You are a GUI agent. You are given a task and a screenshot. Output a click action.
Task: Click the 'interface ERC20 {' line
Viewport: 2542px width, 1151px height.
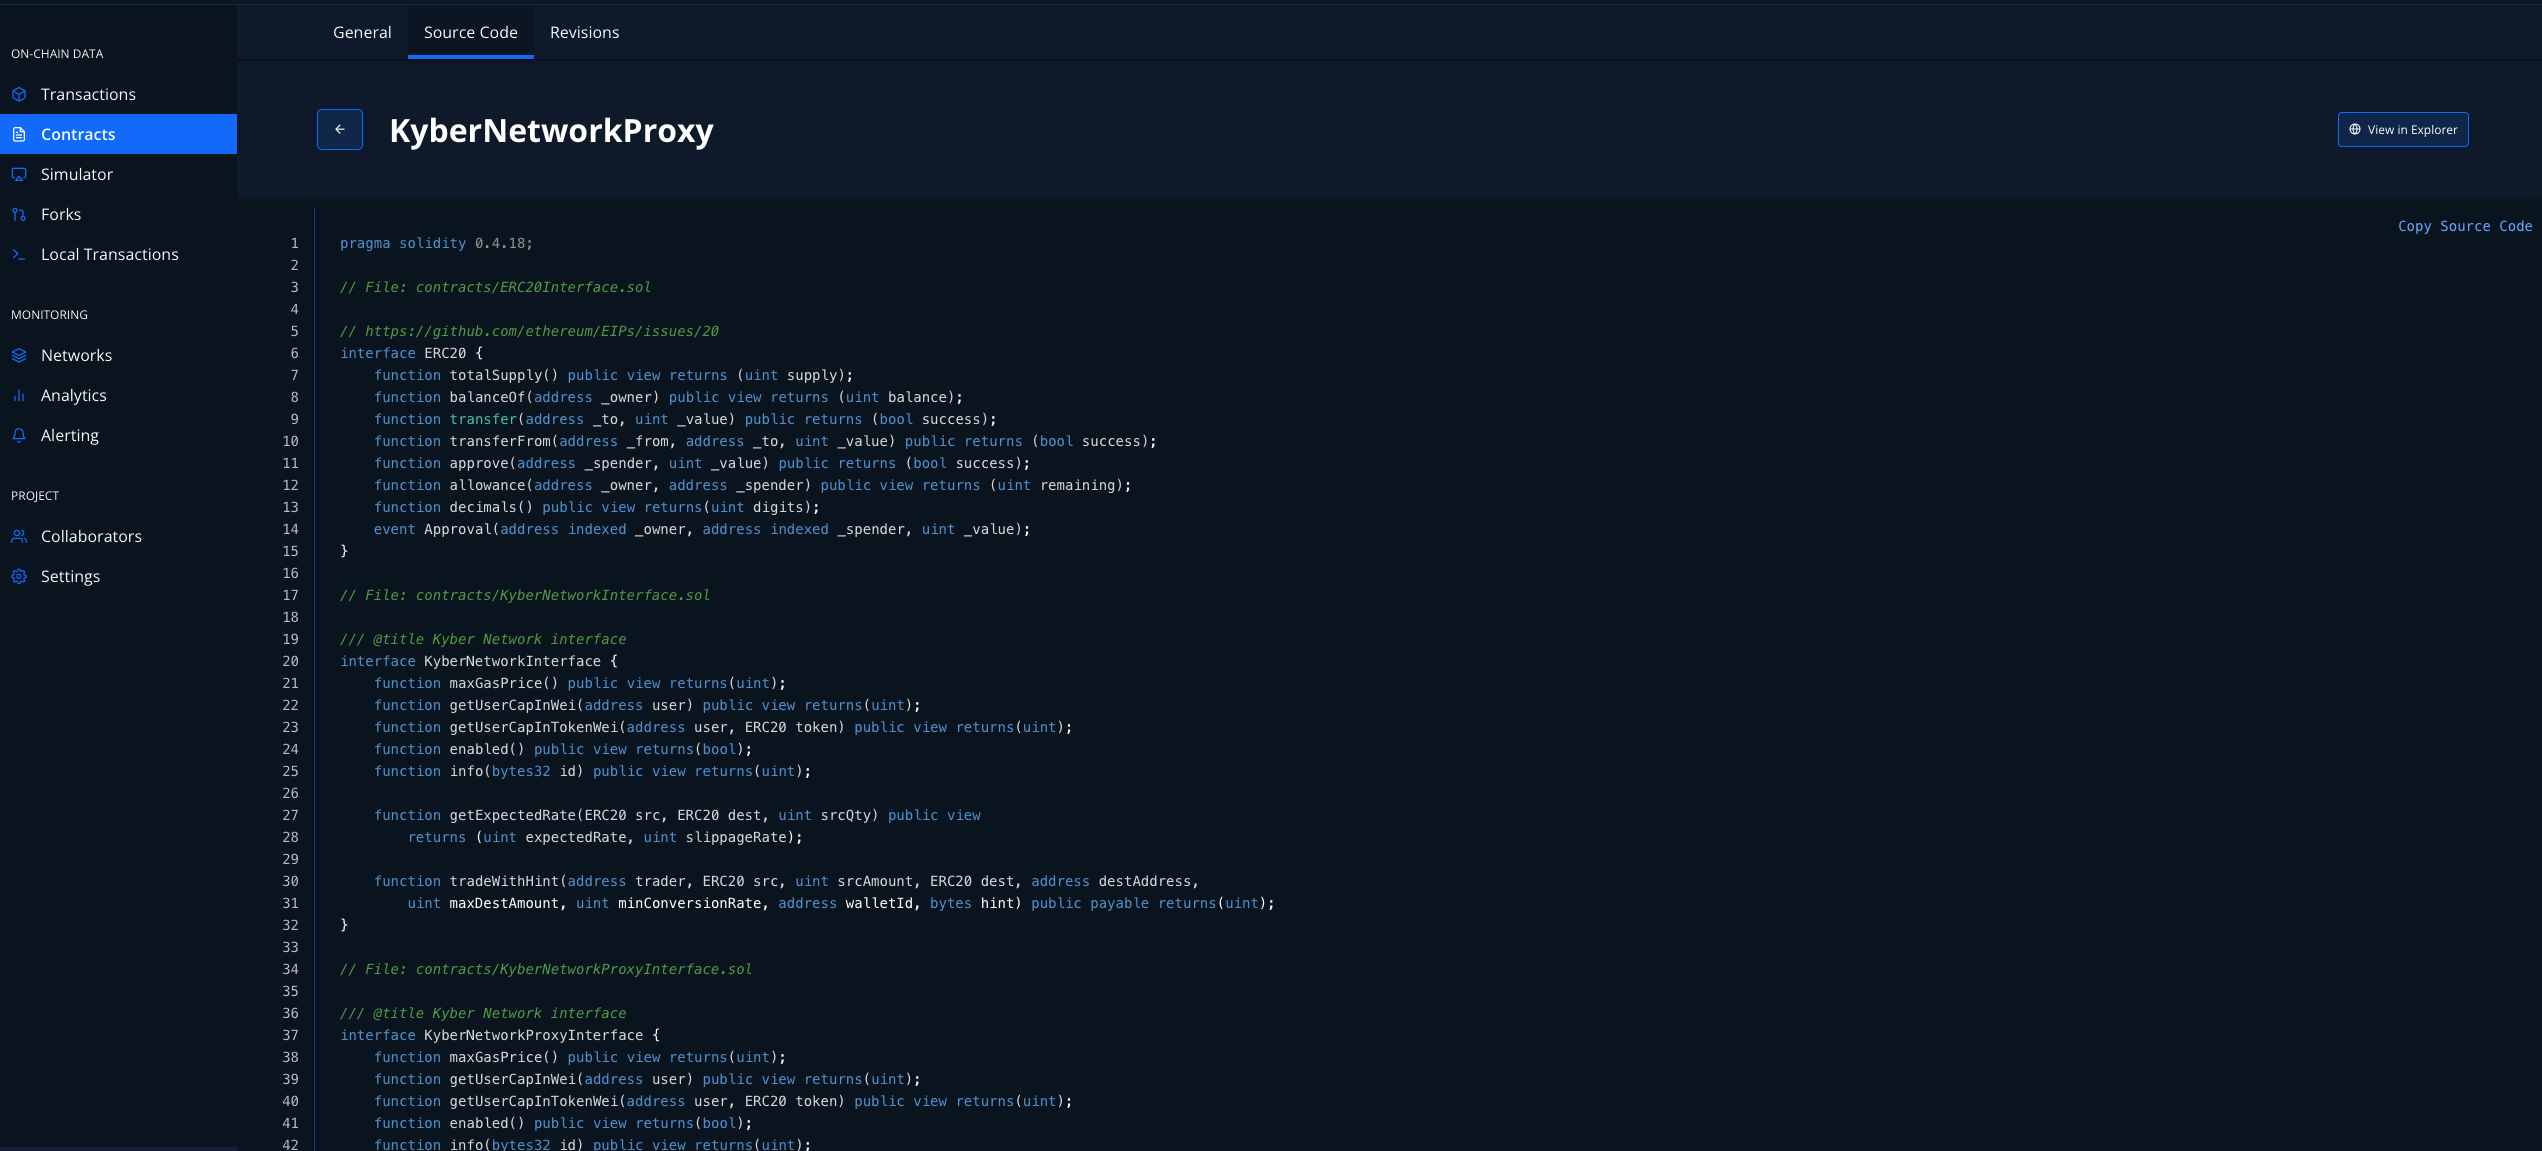tap(411, 353)
